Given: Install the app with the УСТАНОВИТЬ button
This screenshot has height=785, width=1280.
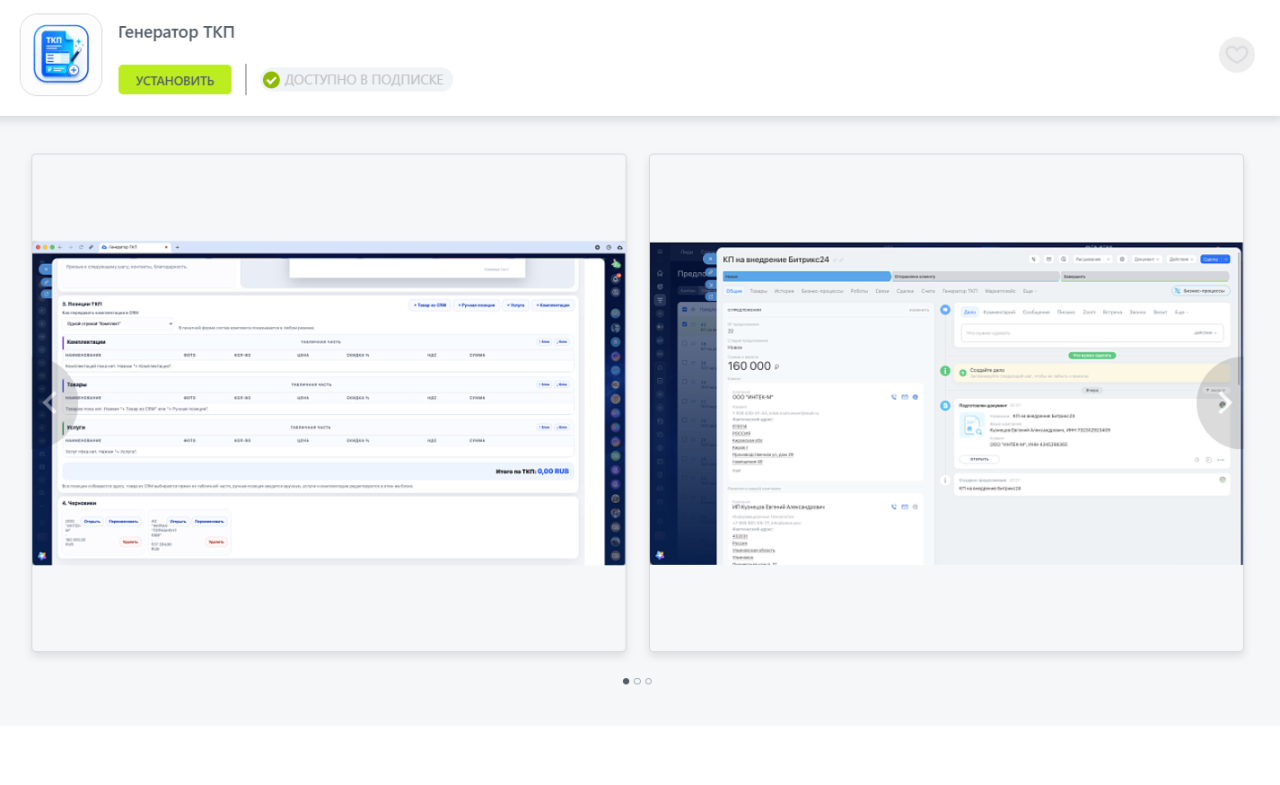Looking at the screenshot, I should coord(175,80).
